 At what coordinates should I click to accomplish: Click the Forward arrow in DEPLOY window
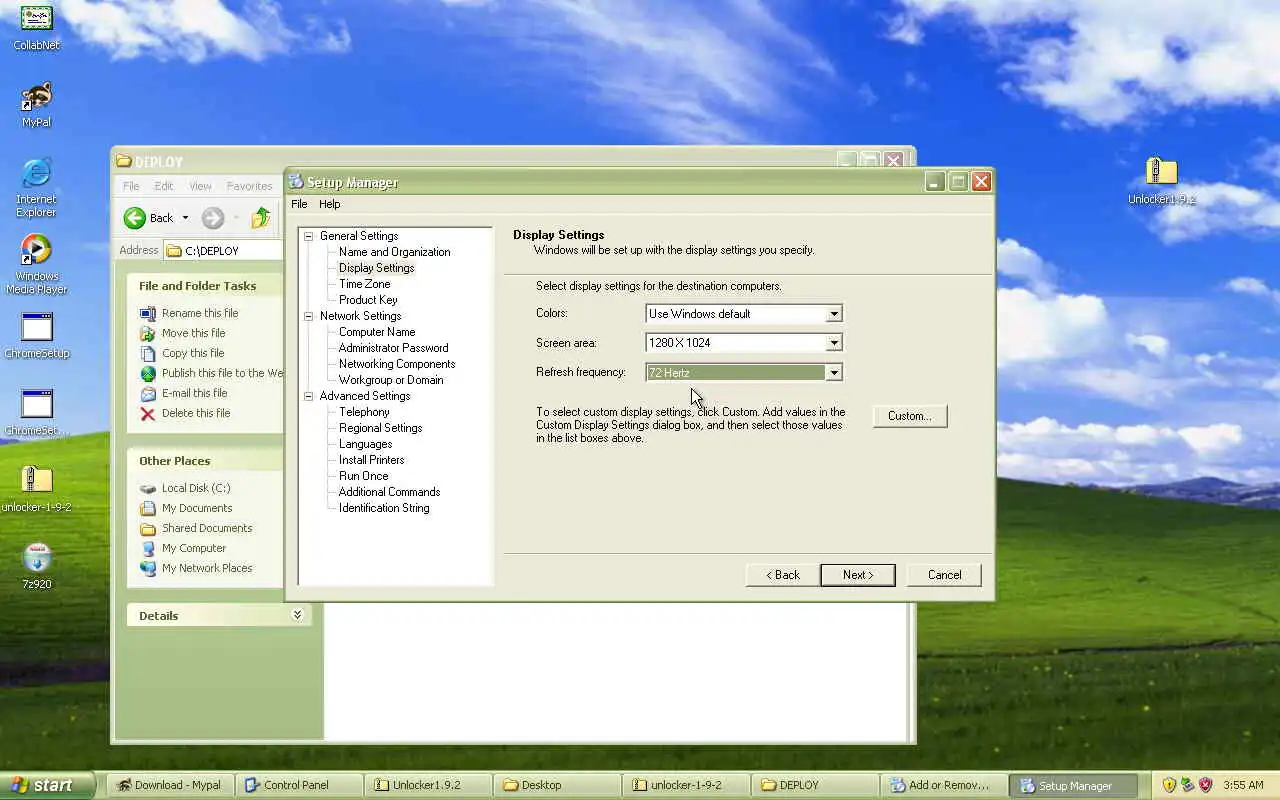click(x=212, y=218)
